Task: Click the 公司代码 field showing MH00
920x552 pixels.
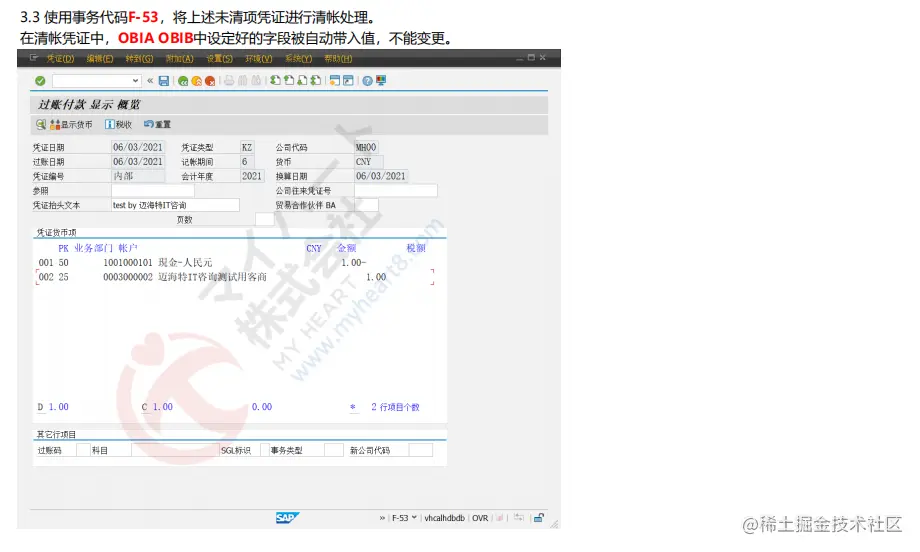Action: (366, 147)
